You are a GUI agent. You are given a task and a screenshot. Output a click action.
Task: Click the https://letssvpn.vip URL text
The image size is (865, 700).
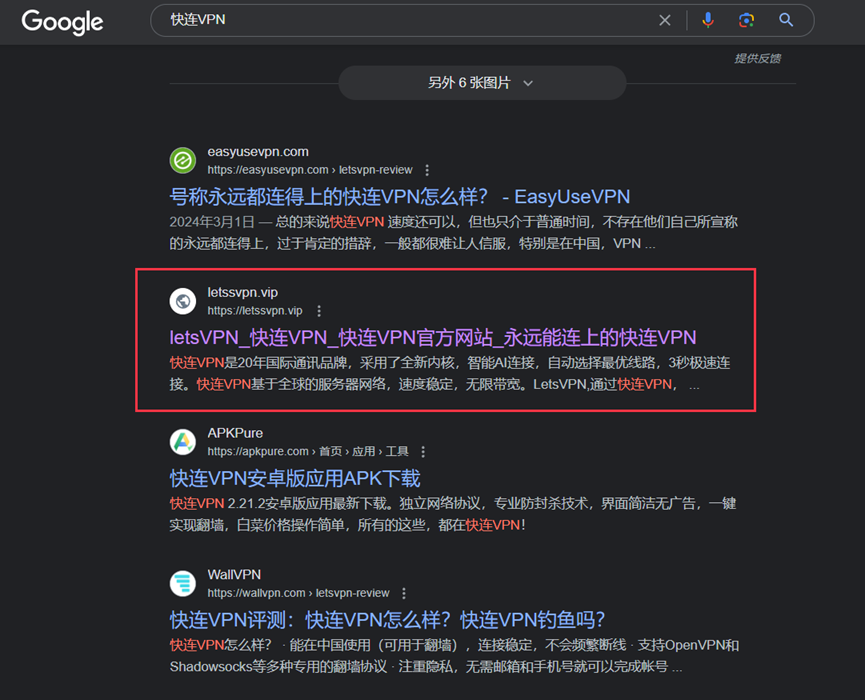(x=254, y=311)
